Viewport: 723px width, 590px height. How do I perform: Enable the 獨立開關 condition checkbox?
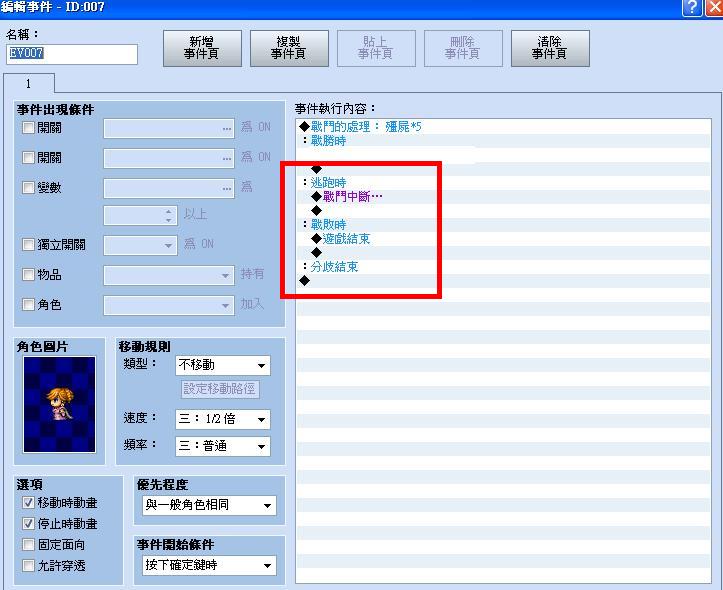coord(28,244)
